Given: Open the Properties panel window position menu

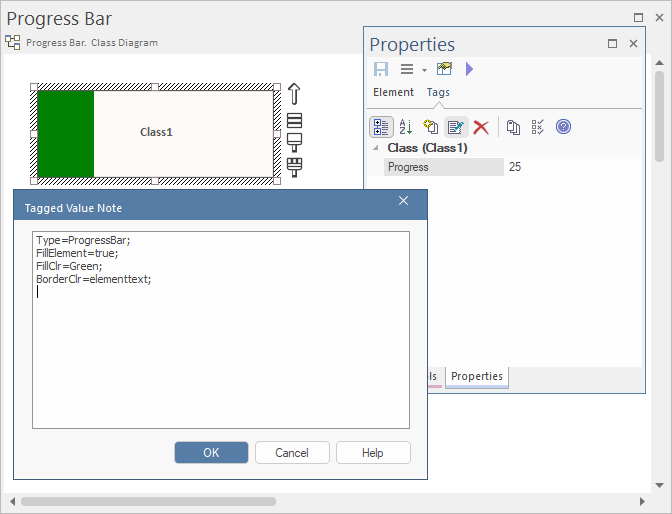Looking at the screenshot, I should pyautogui.click(x=613, y=44).
